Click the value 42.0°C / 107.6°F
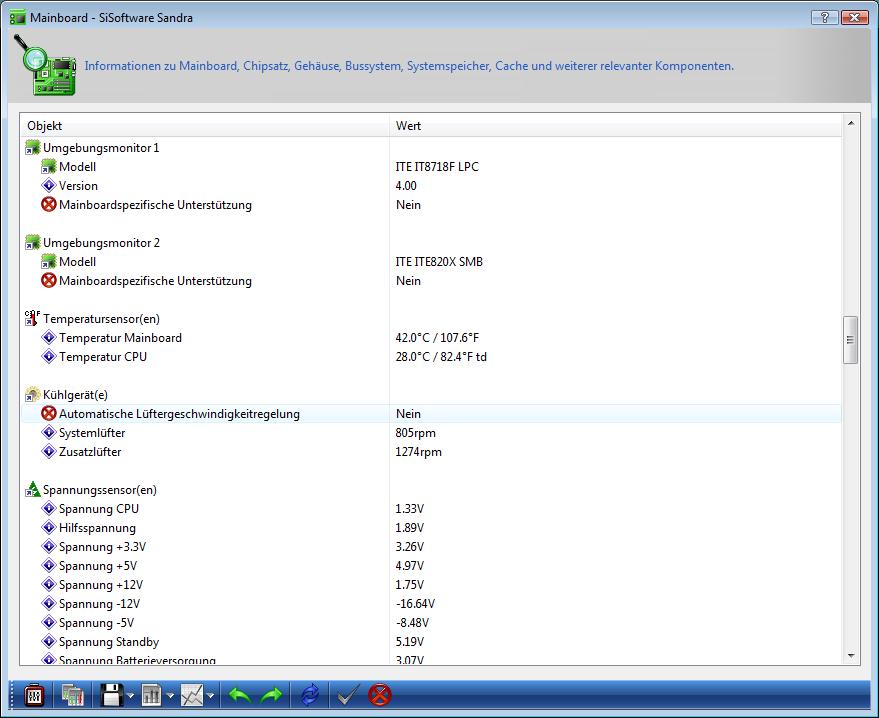Viewport: 879px width, 718px height. coord(437,338)
